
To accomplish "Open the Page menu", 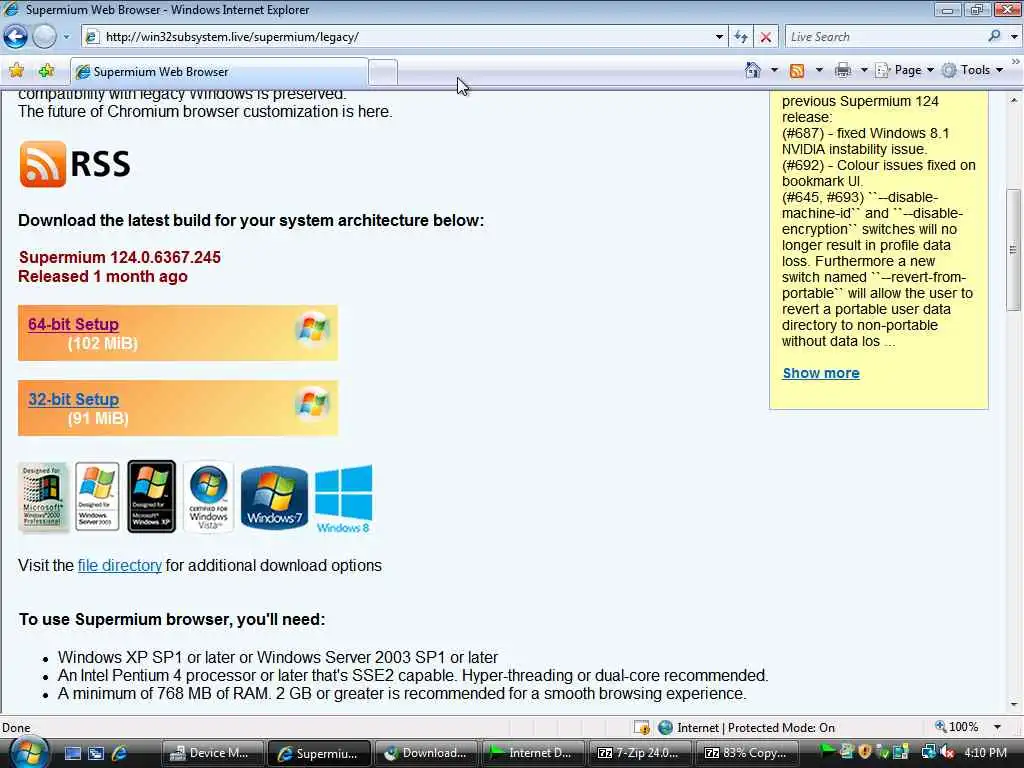I will click(x=904, y=70).
